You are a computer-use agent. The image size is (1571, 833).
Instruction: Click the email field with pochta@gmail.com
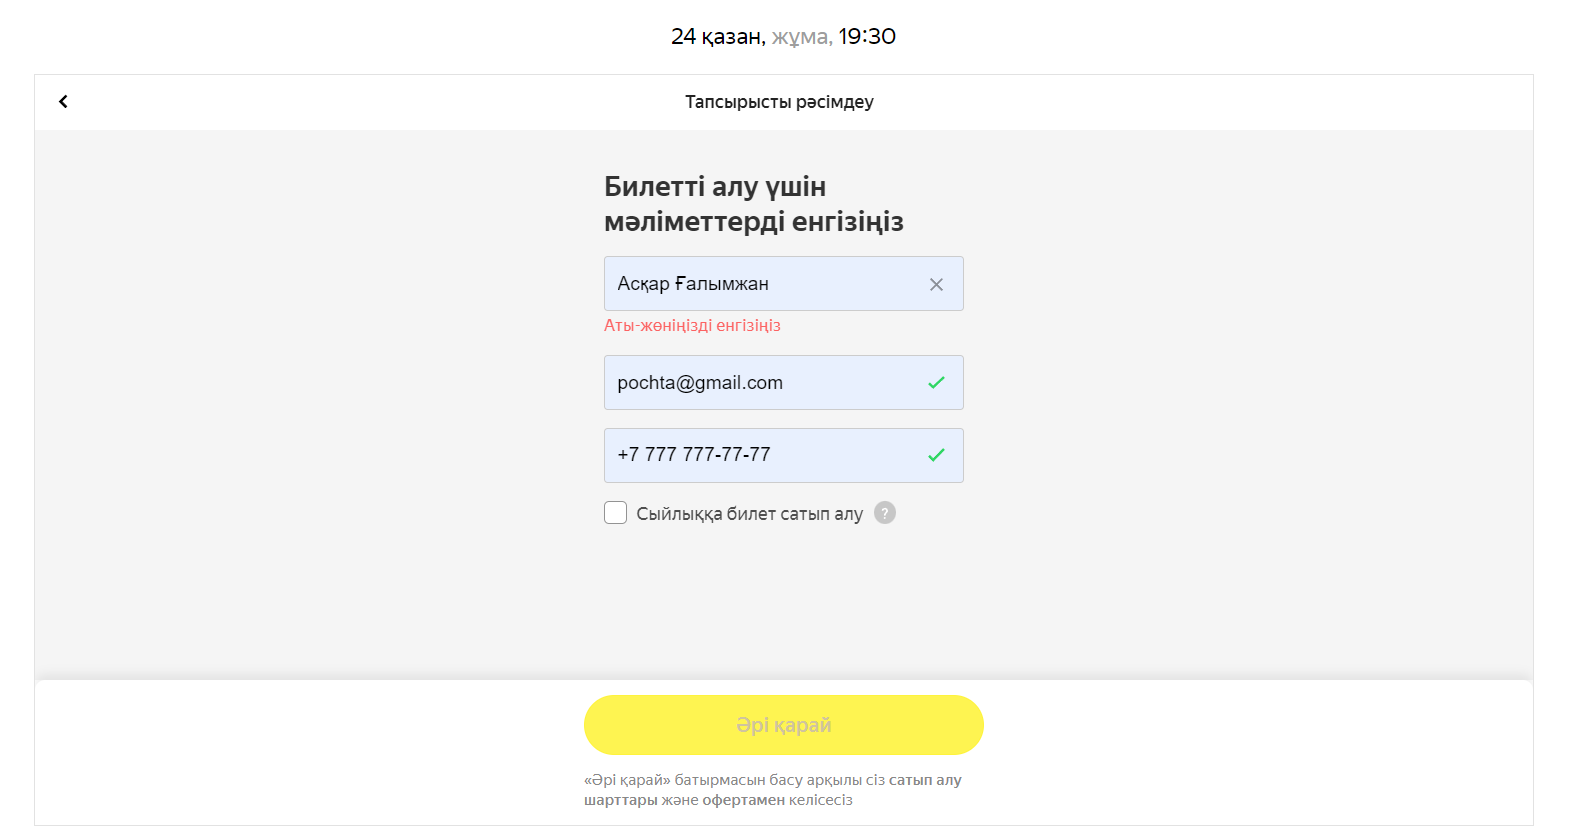tap(760, 383)
